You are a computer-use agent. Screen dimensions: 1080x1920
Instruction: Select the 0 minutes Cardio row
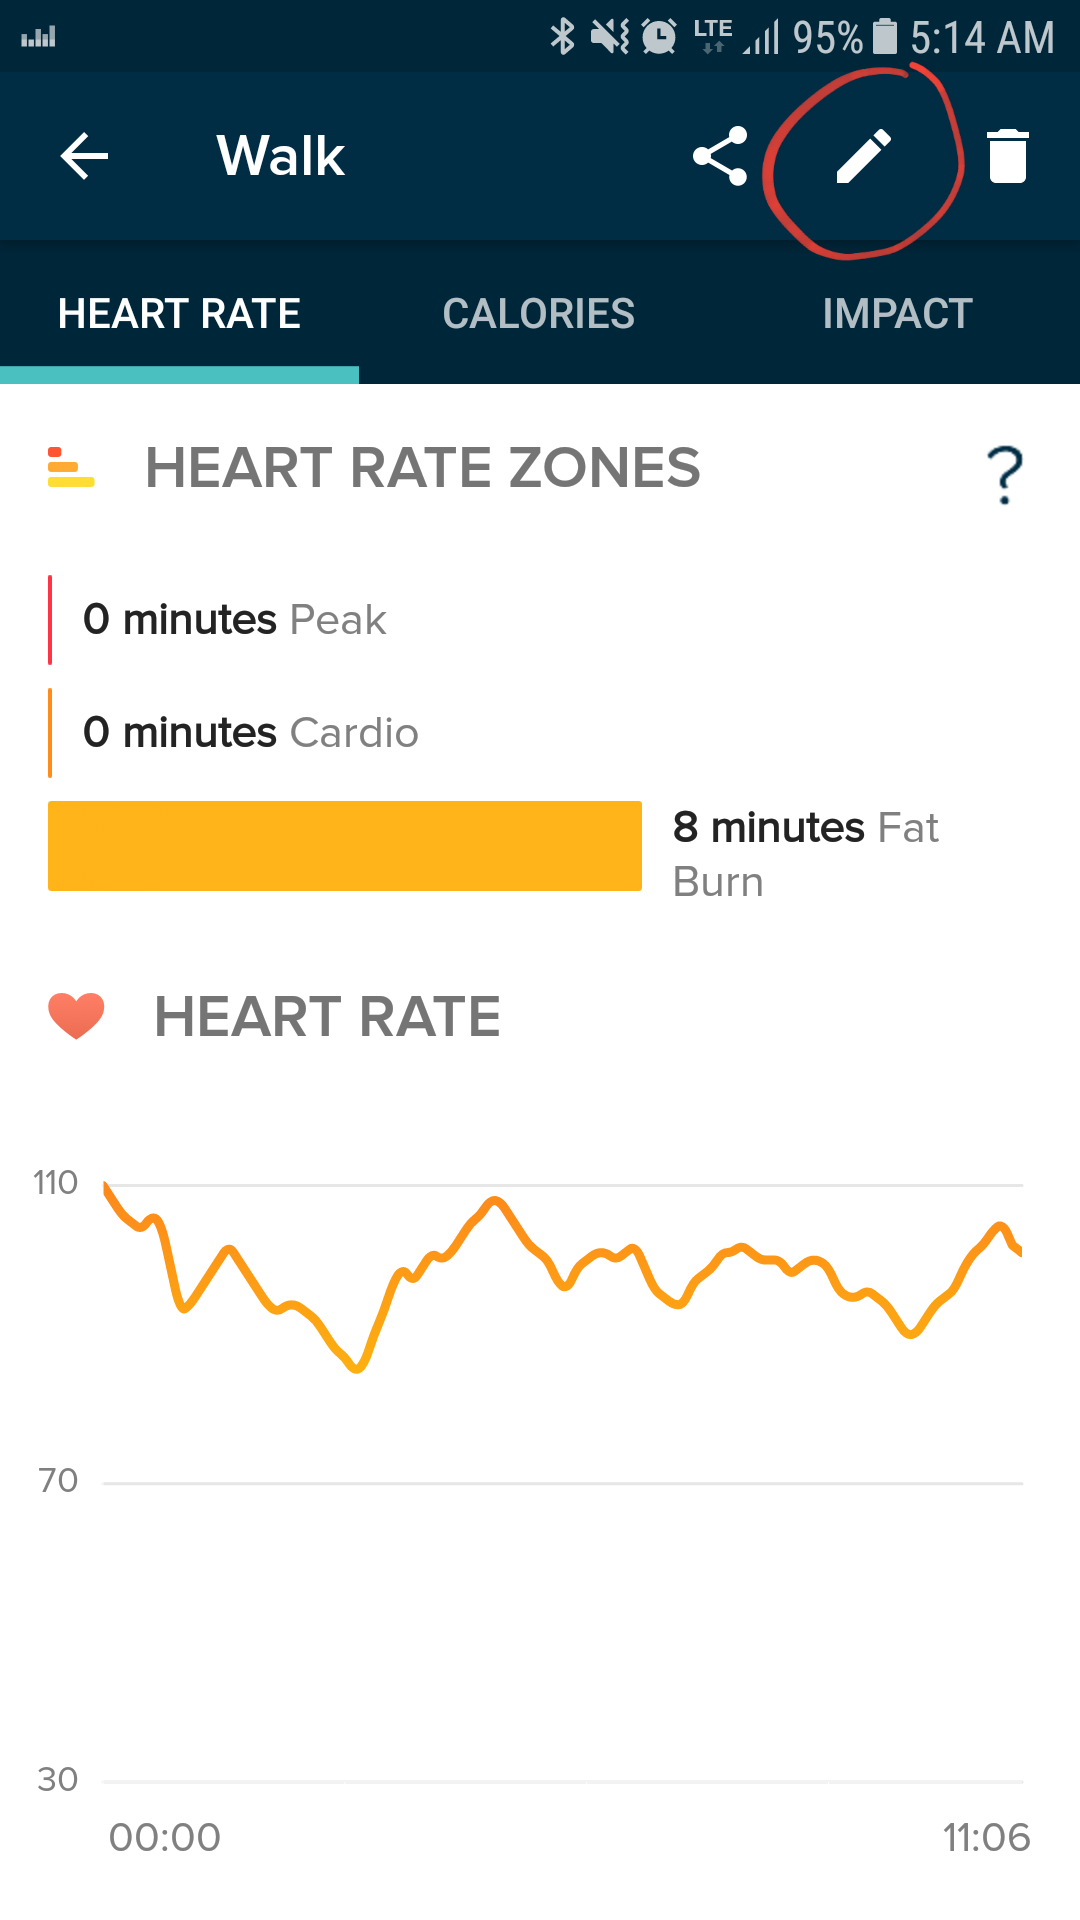click(x=250, y=733)
